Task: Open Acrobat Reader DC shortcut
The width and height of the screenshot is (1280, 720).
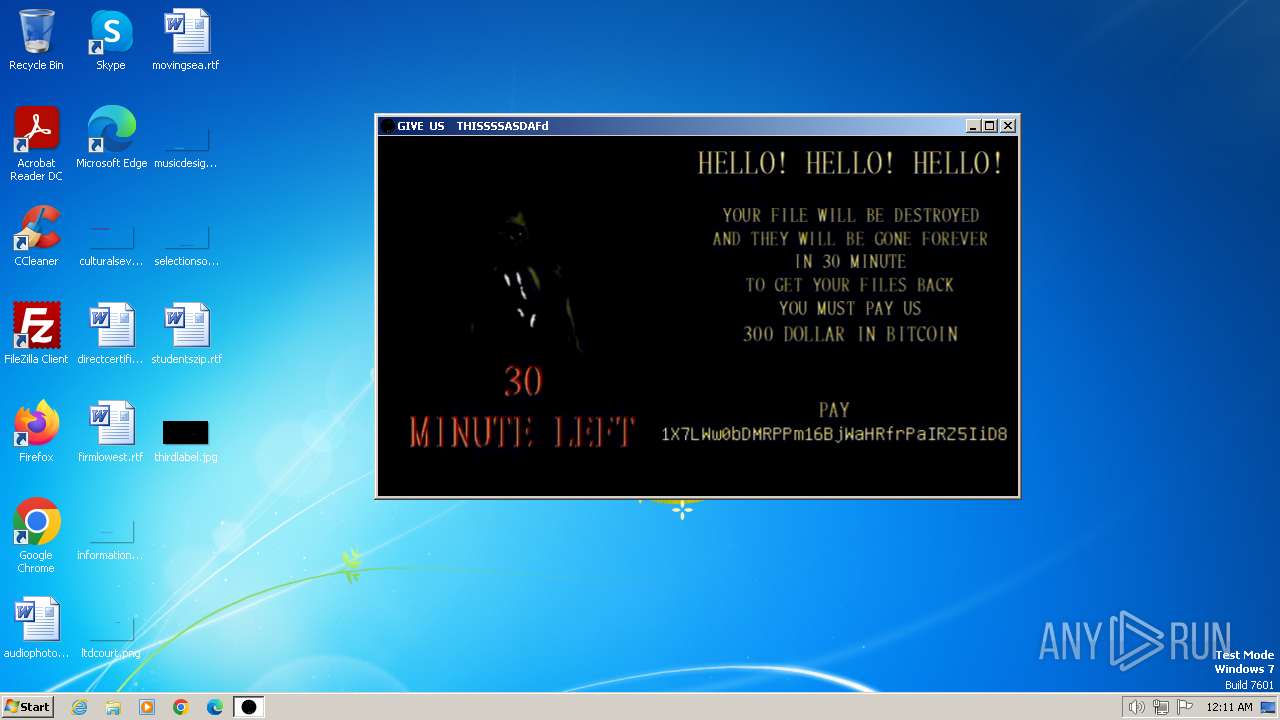Action: point(36,144)
